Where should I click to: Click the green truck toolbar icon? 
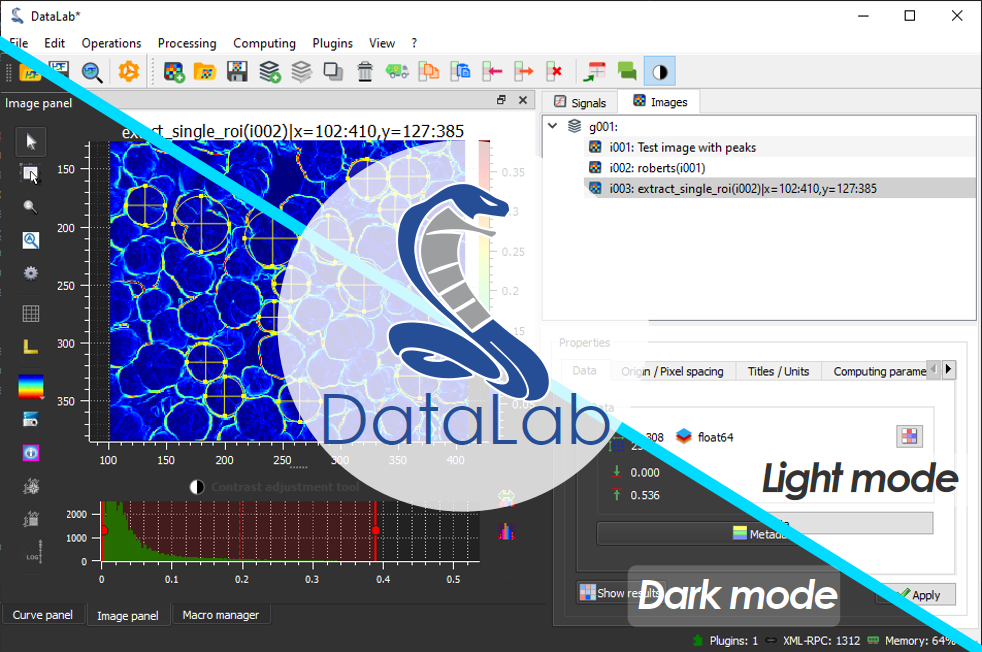397,71
